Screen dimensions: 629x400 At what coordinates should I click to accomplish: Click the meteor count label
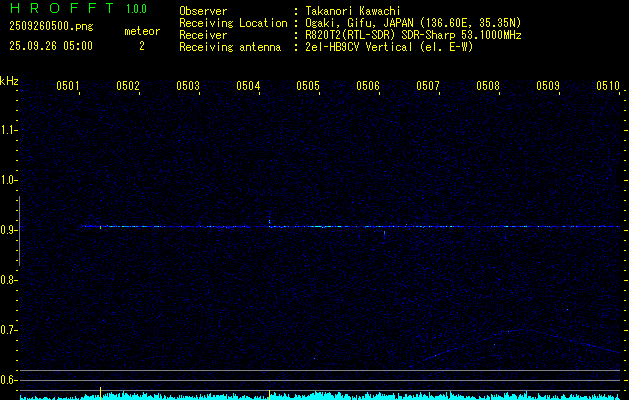coord(142,31)
